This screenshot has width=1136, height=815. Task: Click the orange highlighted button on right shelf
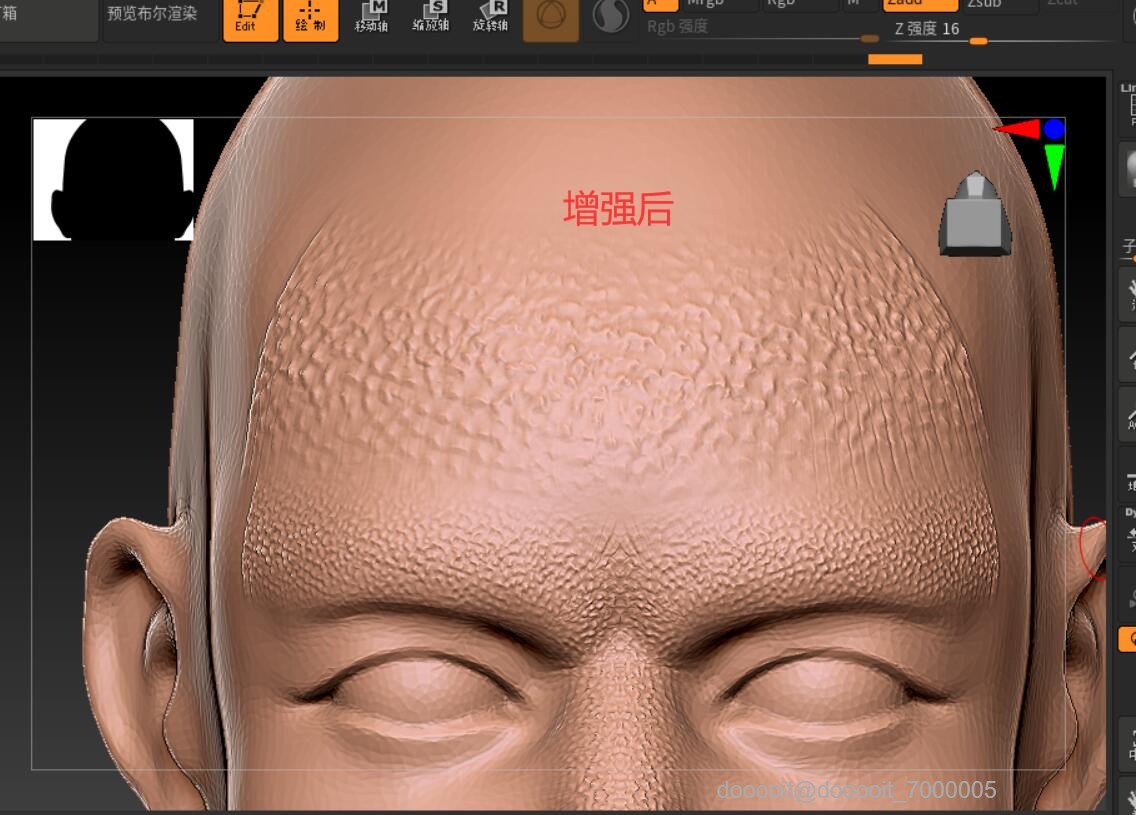pyautogui.click(x=1126, y=638)
